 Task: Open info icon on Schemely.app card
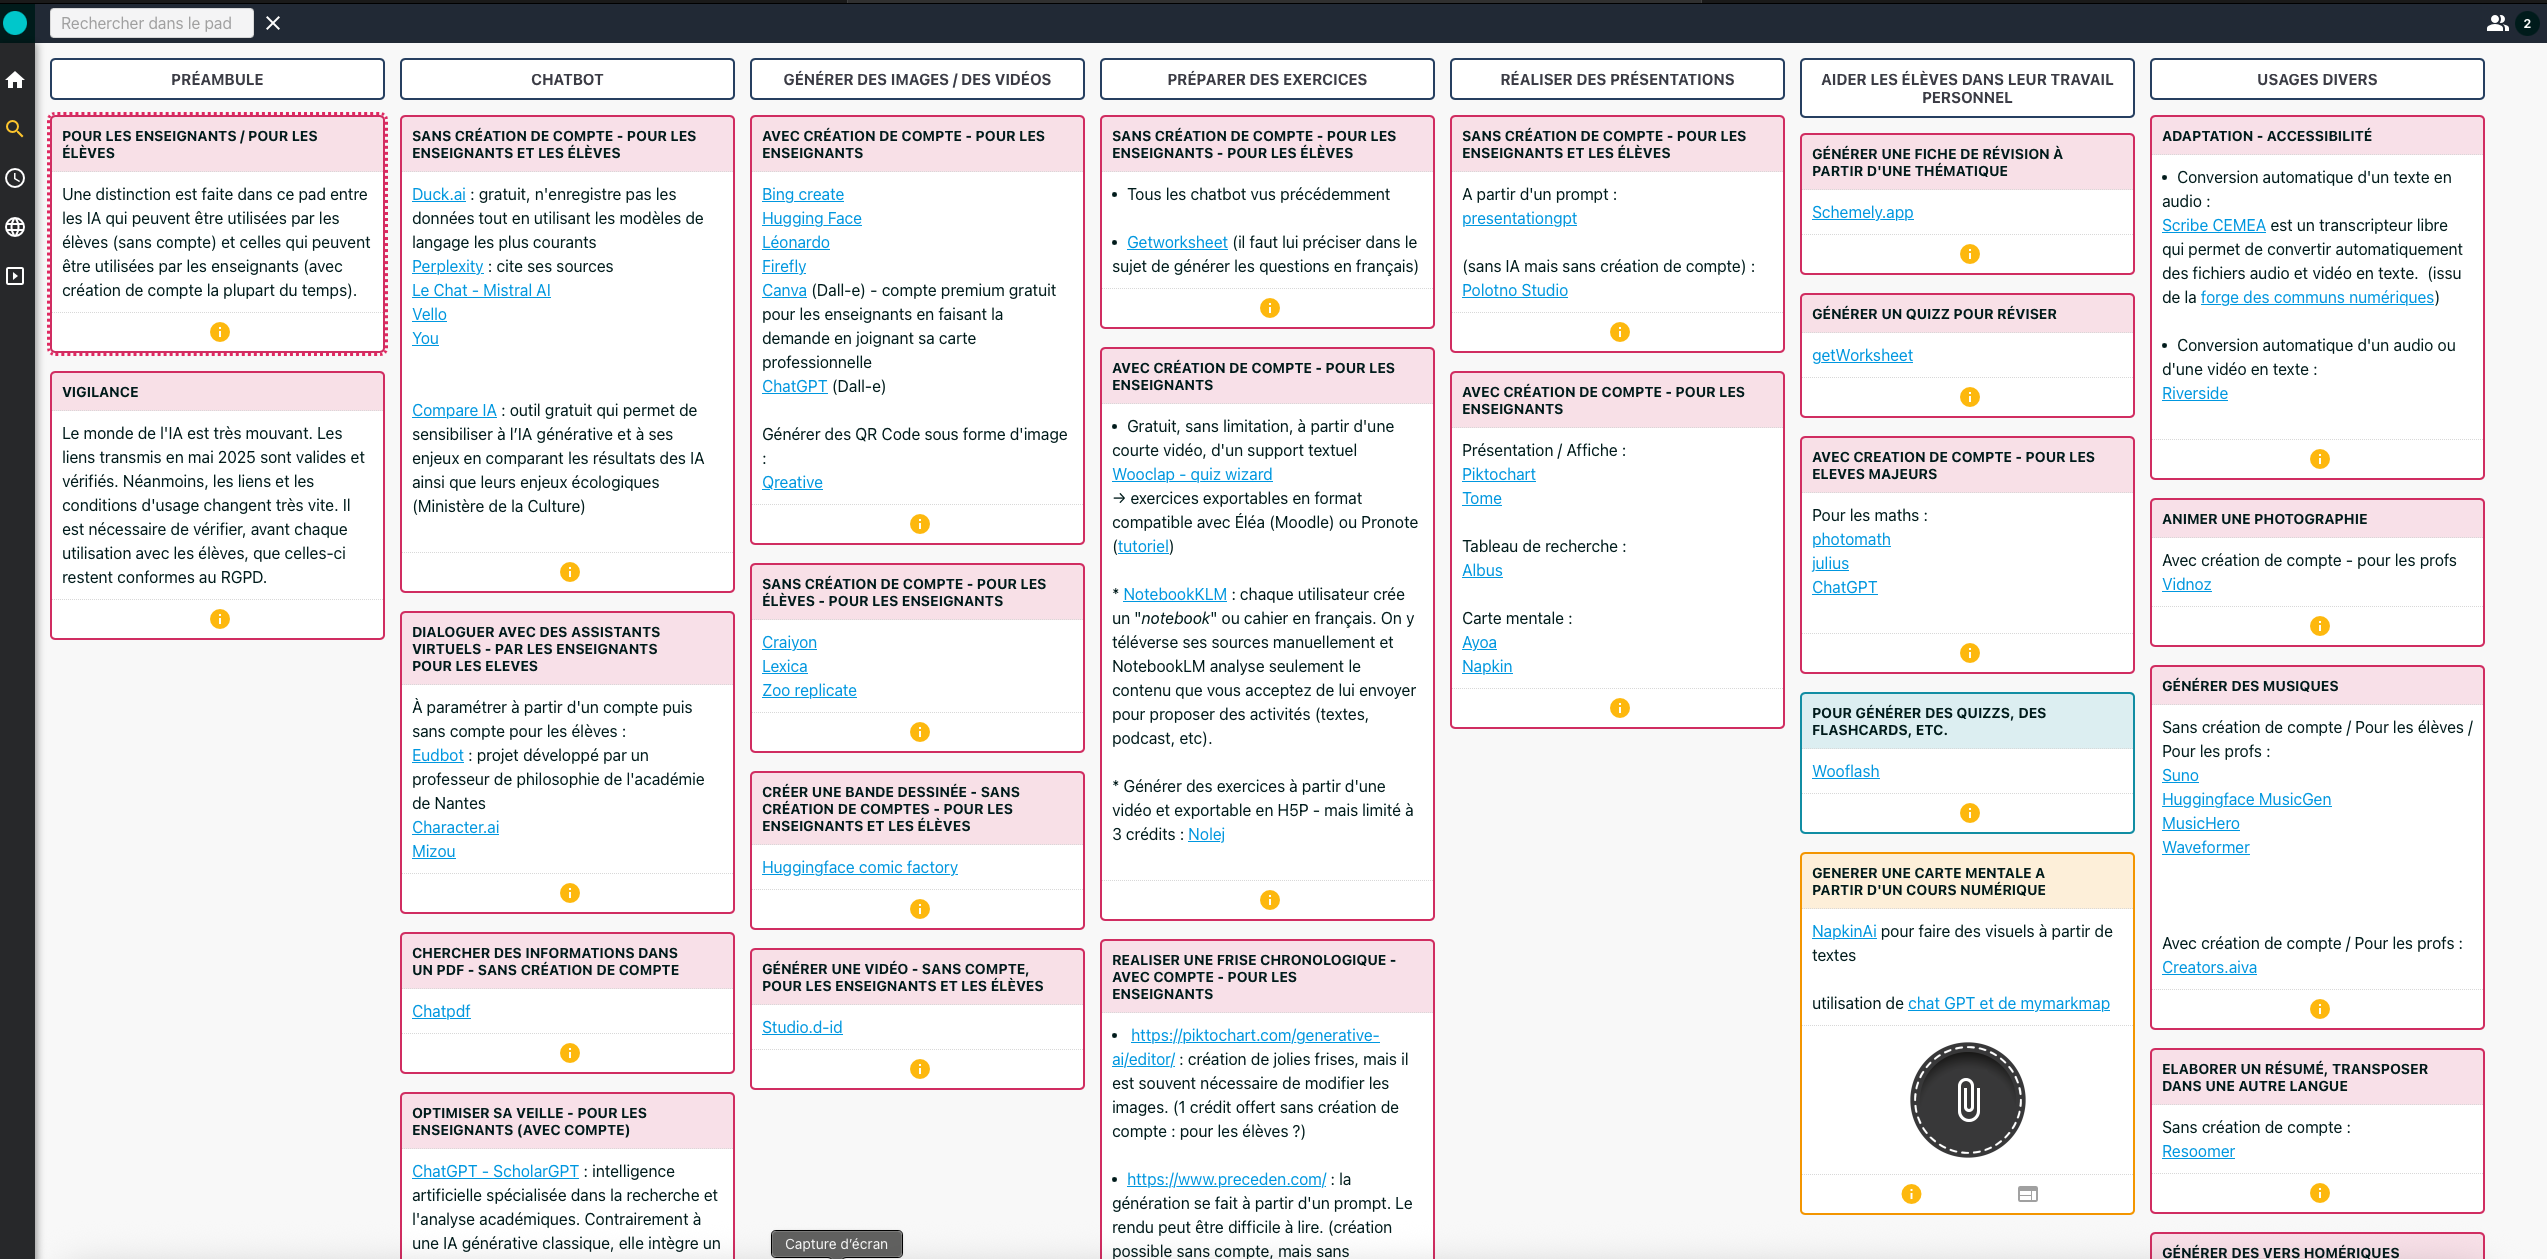(1970, 254)
